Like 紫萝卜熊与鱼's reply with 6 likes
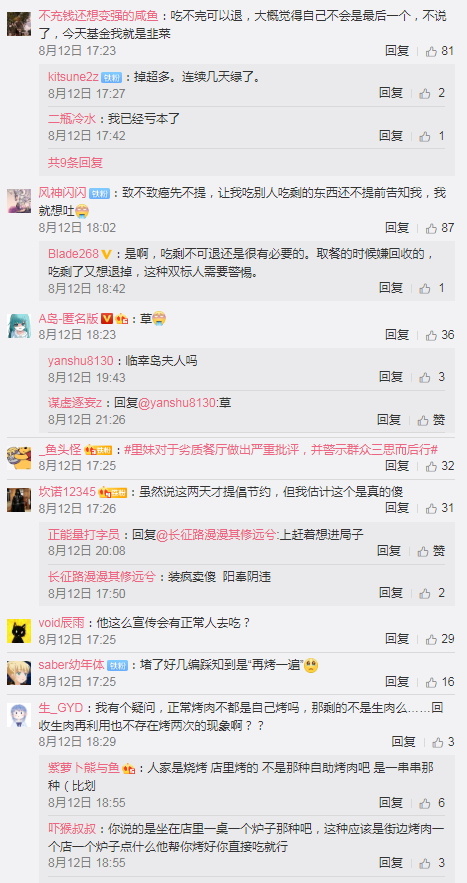The height and width of the screenshot is (883, 467). pyautogui.click(x=432, y=802)
